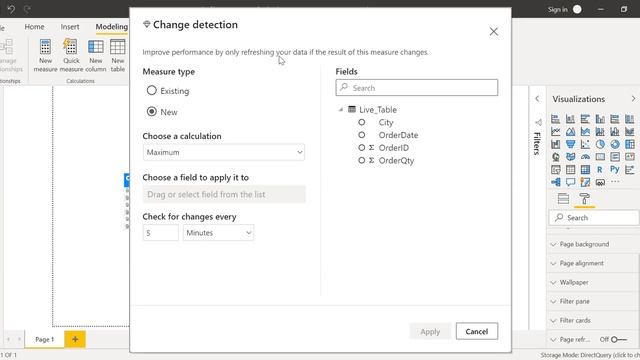
Task: Select the Waterfall chart visualization
Action: (x=556, y=144)
